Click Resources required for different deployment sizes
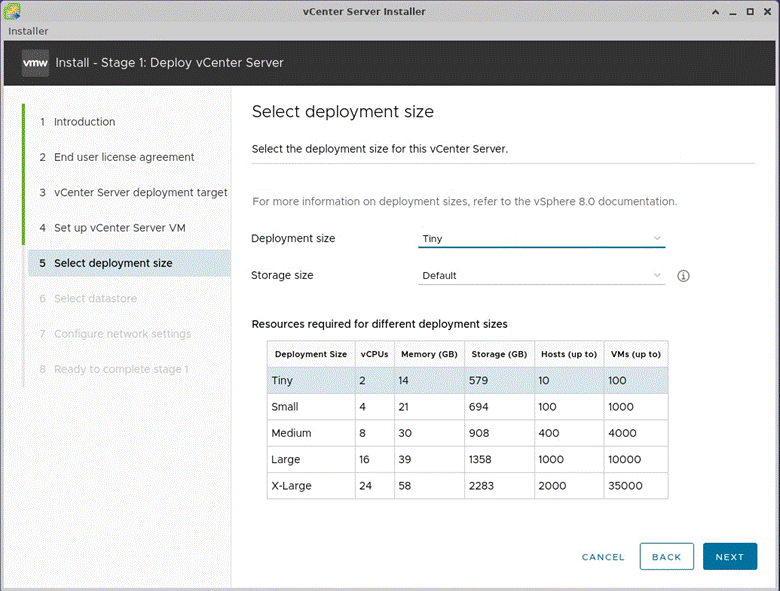The height and width of the screenshot is (591, 780). (x=380, y=324)
